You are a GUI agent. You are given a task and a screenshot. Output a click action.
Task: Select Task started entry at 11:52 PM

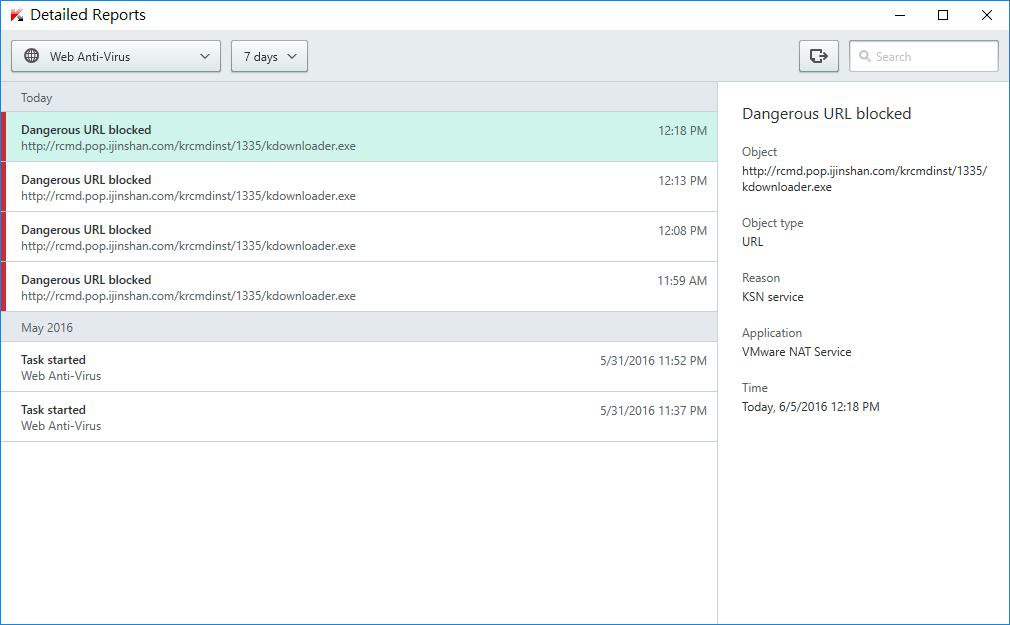(x=360, y=367)
